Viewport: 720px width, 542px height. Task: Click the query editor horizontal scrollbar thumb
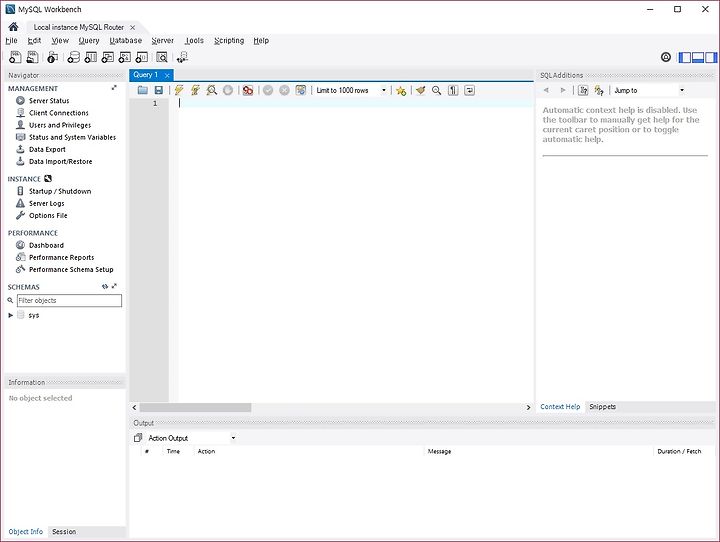tap(196, 407)
